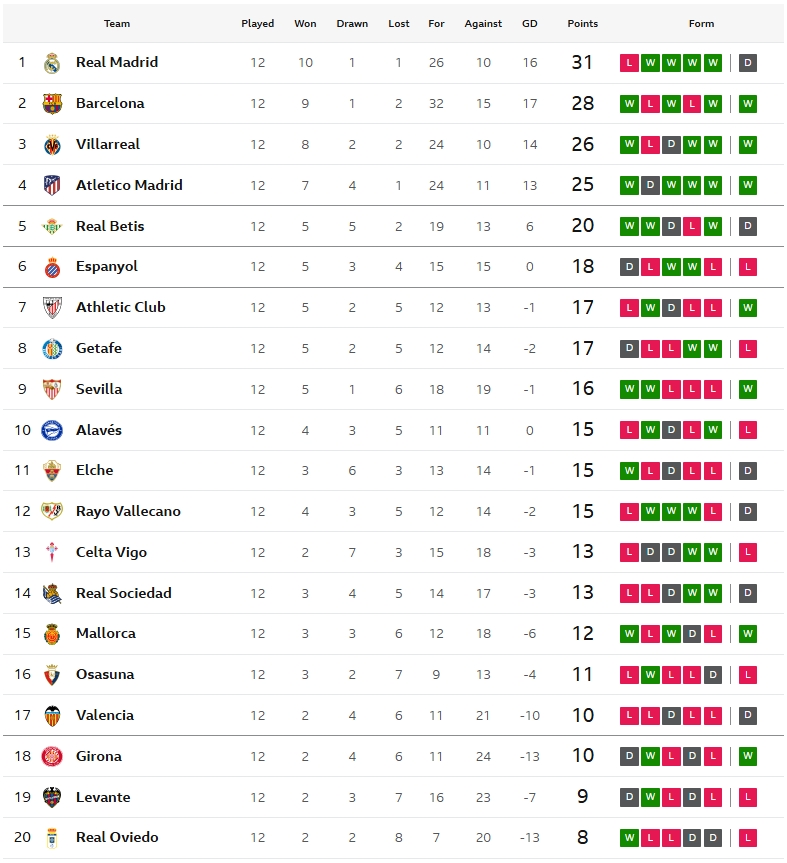Click the Villarreal club crest
The image size is (787, 863).
point(52,145)
